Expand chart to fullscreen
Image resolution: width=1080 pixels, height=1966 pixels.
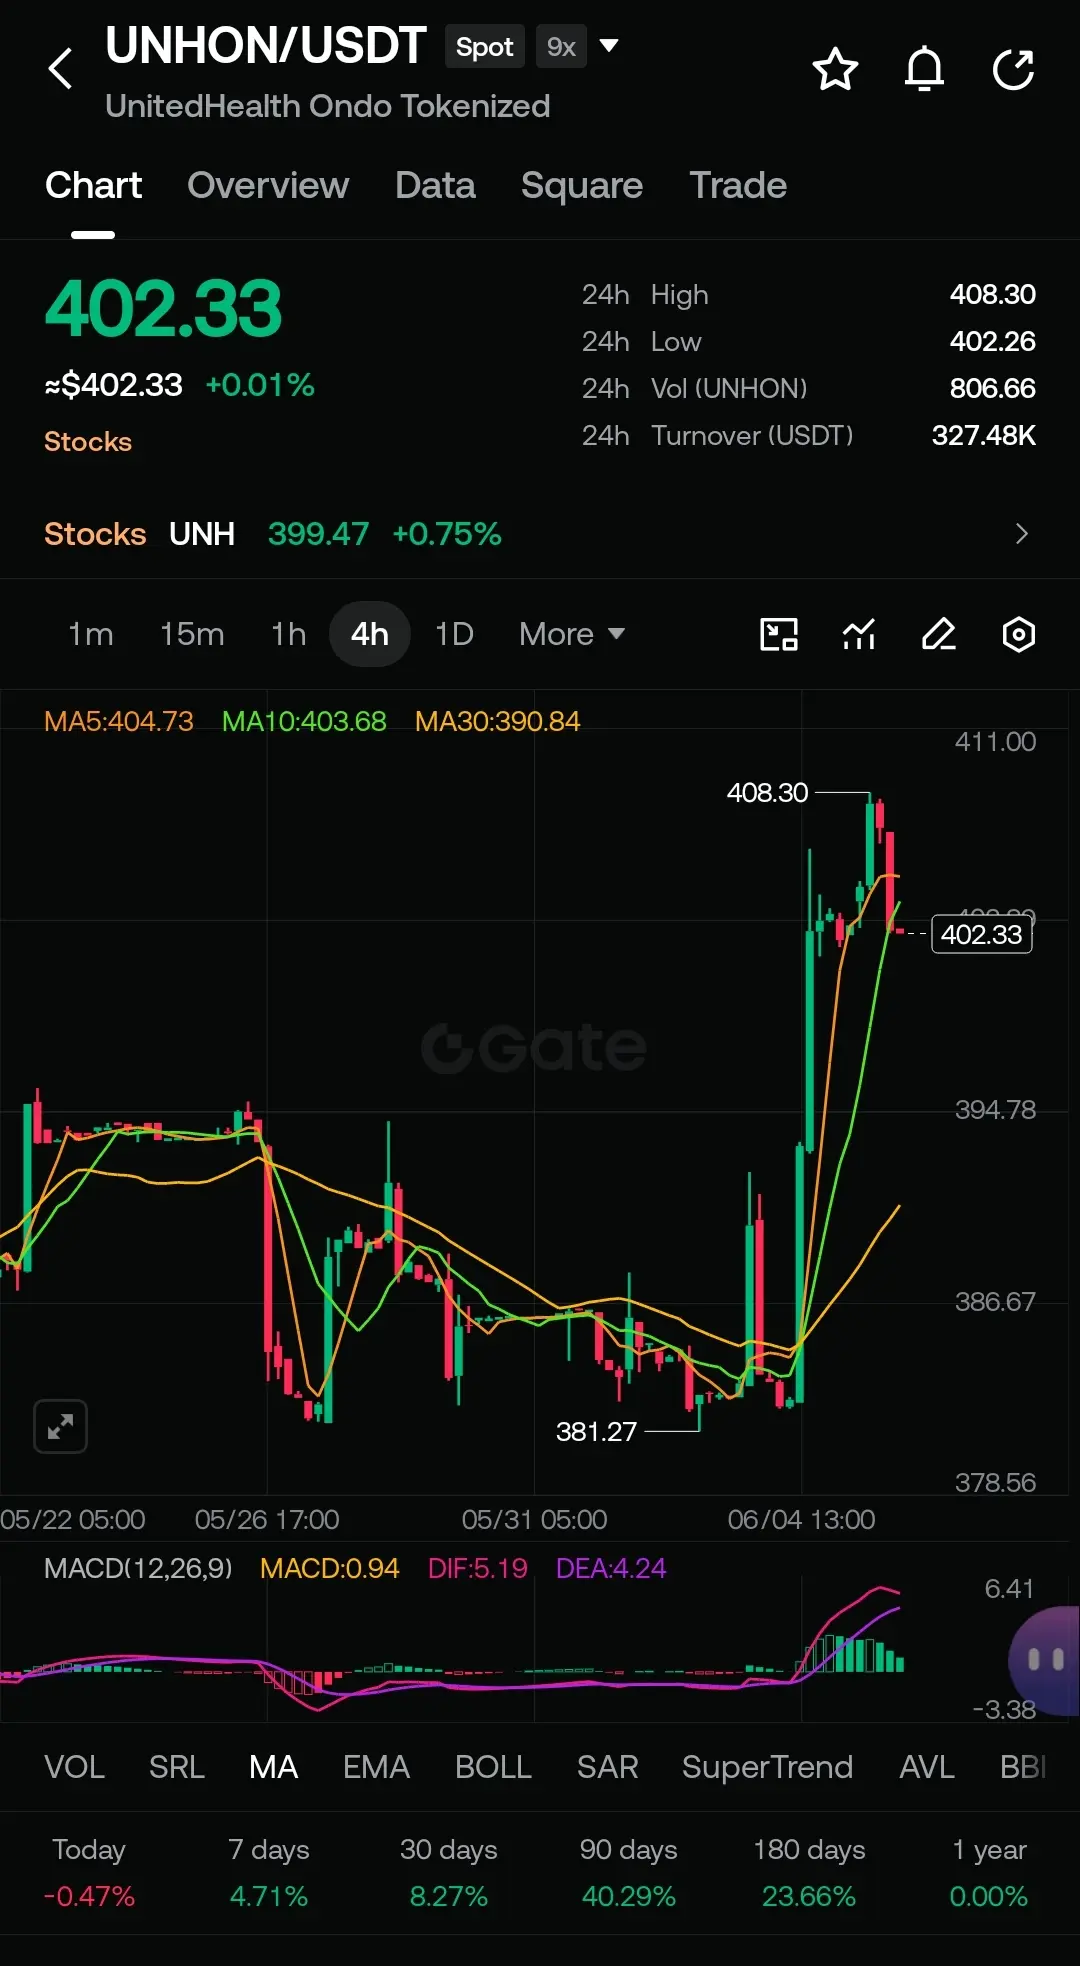pyautogui.click(x=60, y=1426)
